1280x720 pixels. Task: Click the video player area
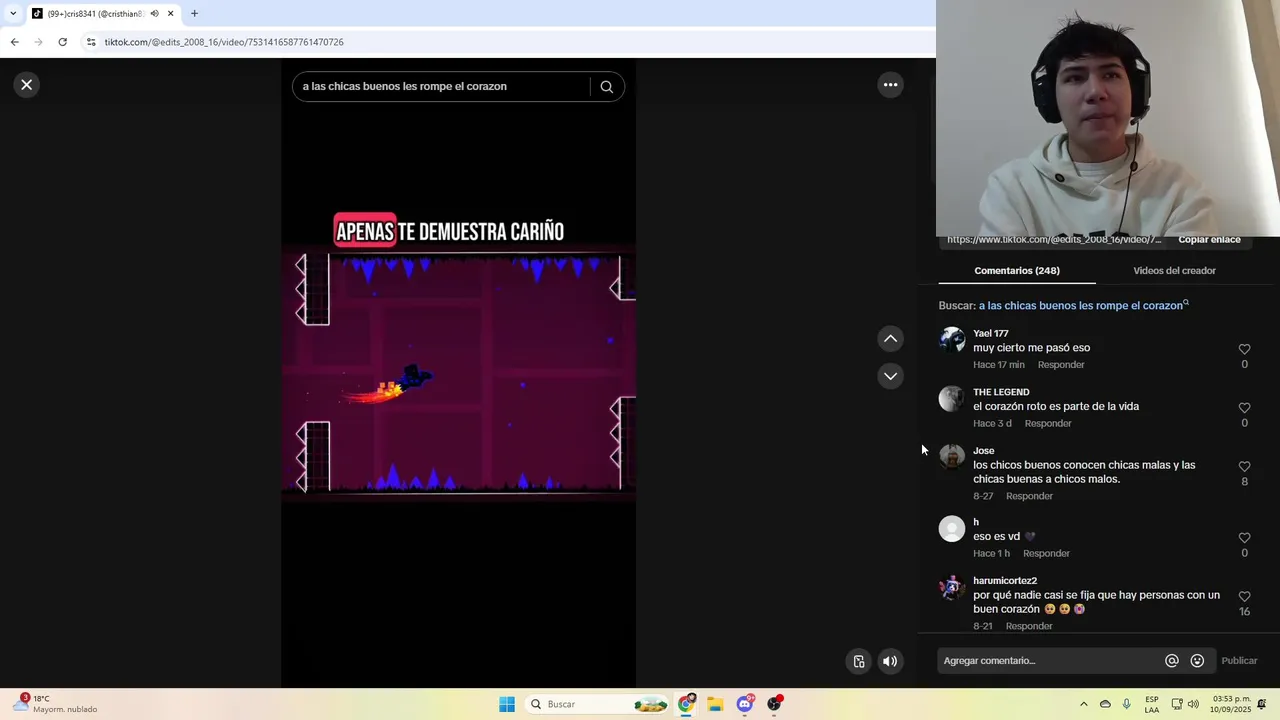(459, 373)
